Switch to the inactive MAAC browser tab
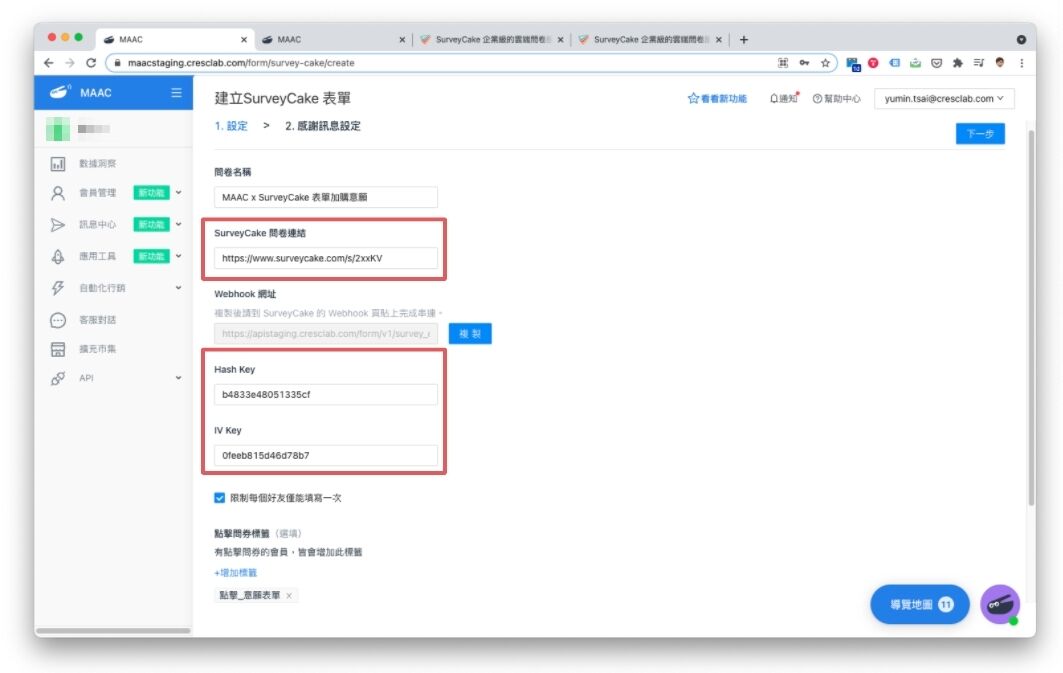 pyautogui.click(x=332, y=40)
